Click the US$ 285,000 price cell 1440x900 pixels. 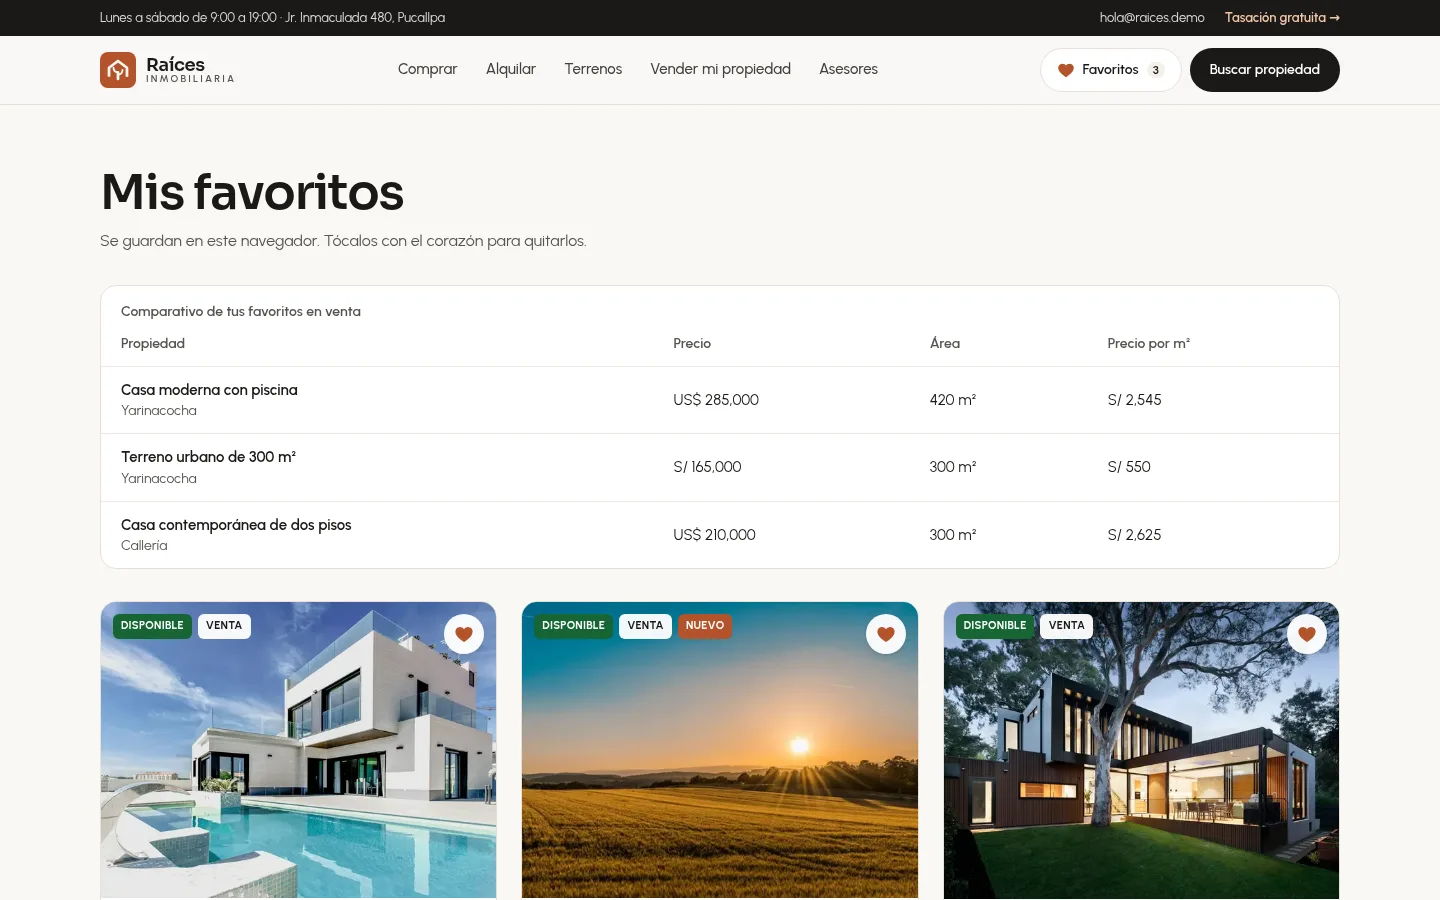point(716,400)
